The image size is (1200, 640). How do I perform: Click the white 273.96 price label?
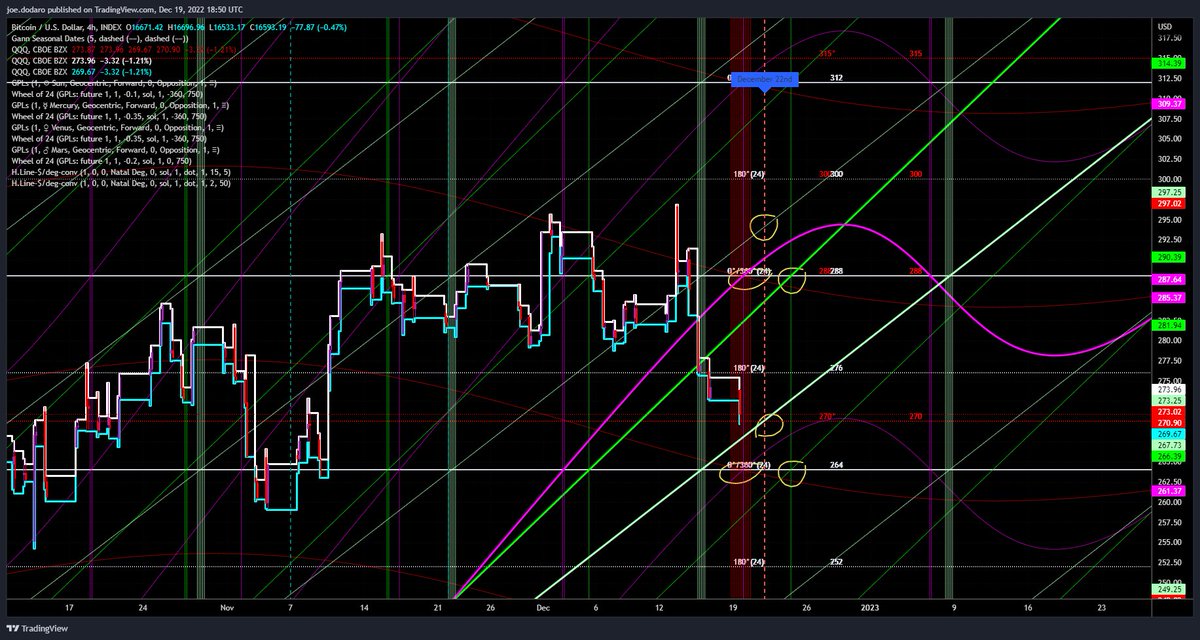[x=1170, y=389]
